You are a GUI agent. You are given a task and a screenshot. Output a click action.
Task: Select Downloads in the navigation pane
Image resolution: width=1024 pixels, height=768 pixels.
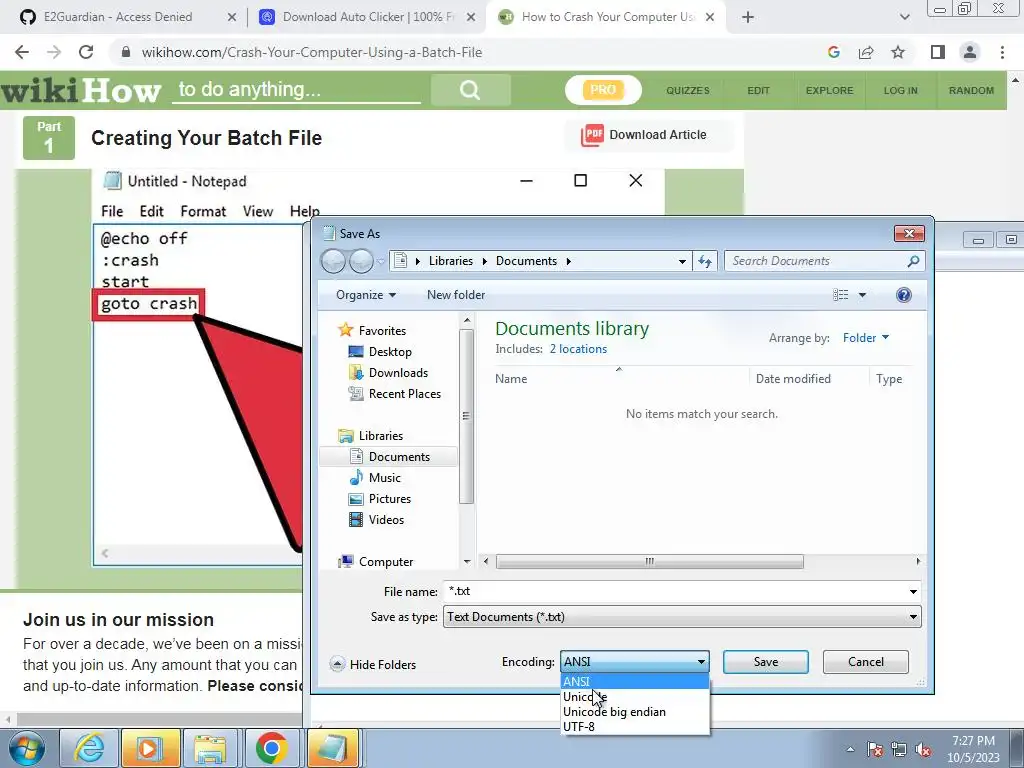tap(398, 373)
